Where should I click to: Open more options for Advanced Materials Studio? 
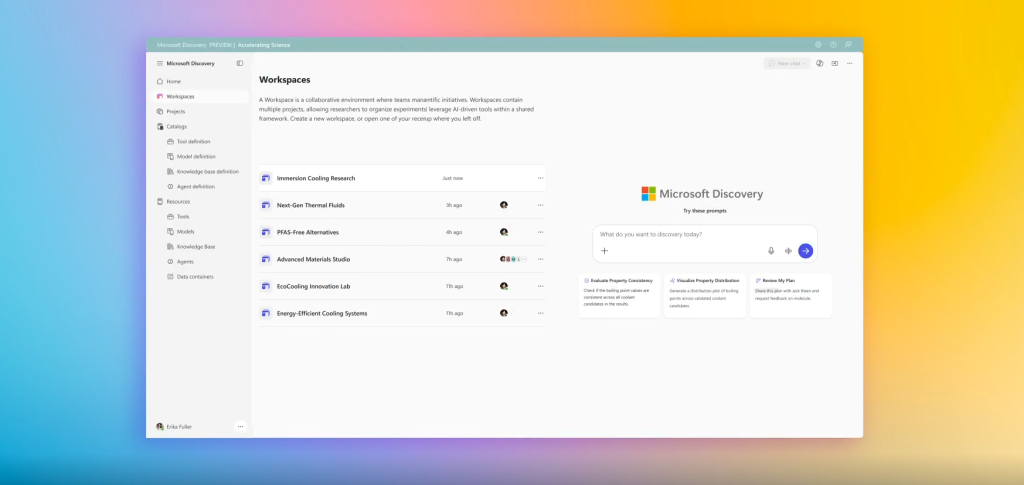[541, 259]
